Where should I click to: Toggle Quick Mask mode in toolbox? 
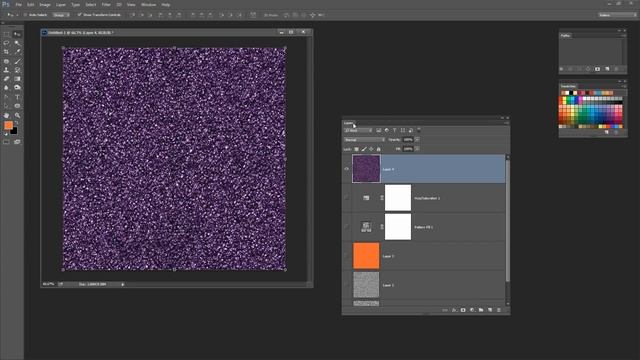click(x=6, y=142)
